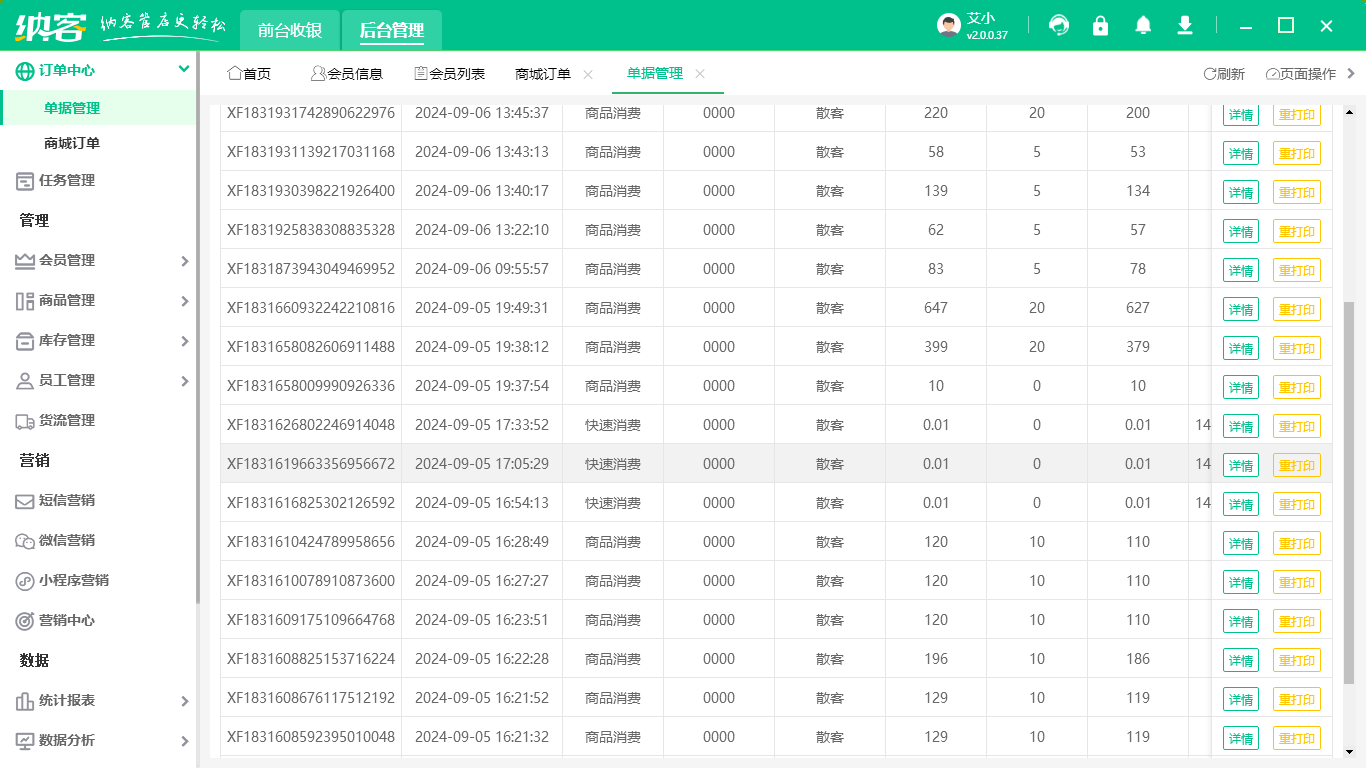The image size is (1366, 768).
Task: Open the notifications bell icon
Action: click(x=1143, y=26)
